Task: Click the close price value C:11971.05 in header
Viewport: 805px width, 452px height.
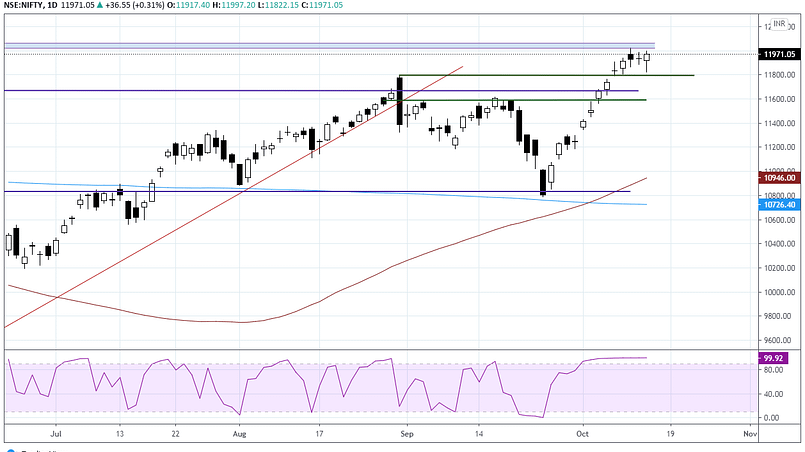Action: [x=321, y=5]
